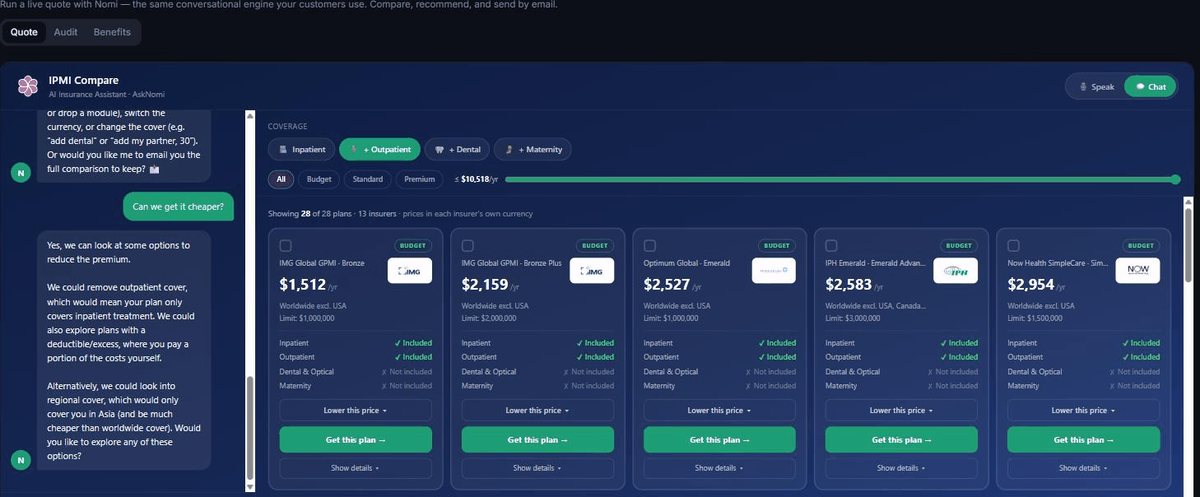This screenshot has width=1200, height=497.
Task: Get the IPH Emerald $2,583 plan
Action: click(902, 439)
